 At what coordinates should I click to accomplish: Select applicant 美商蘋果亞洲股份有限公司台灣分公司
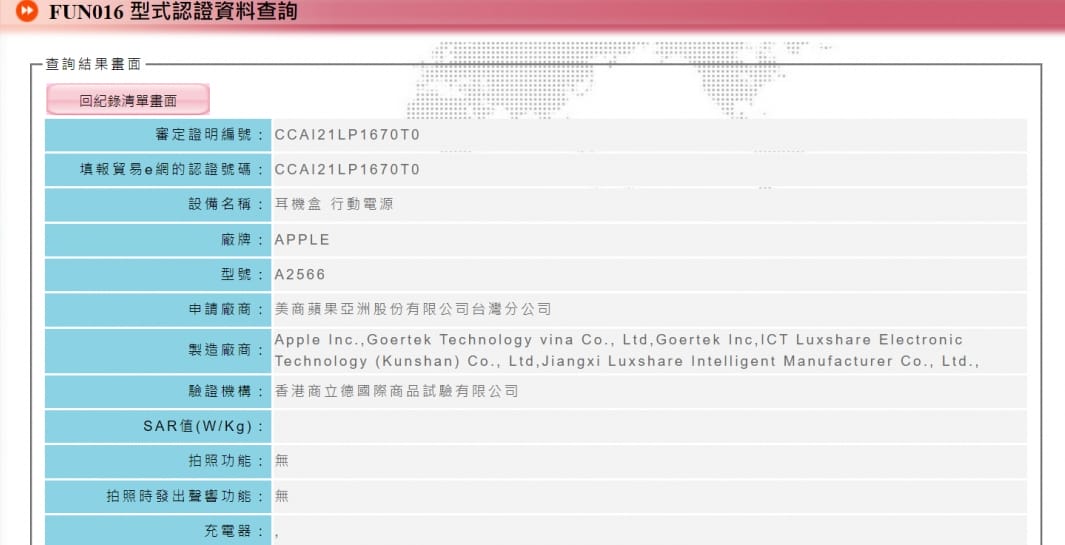(413, 309)
